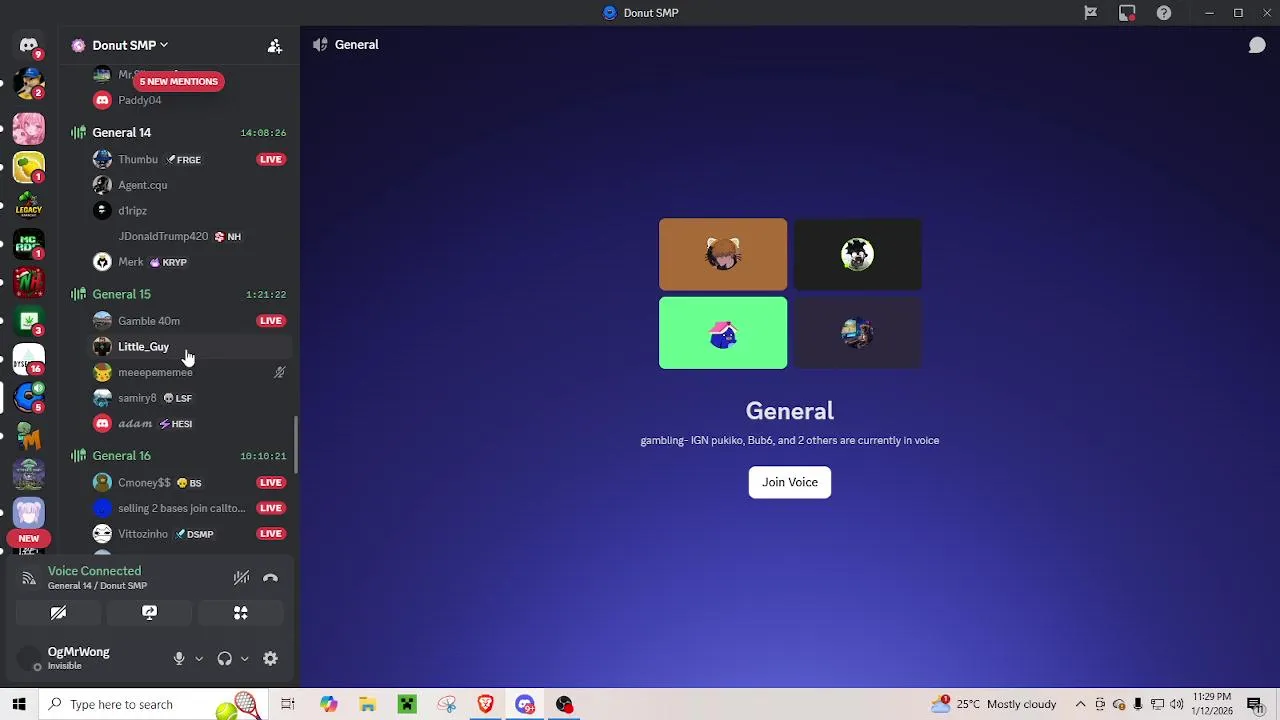Open Task View on Windows taskbar
The image size is (1280, 720).
[x=288, y=704]
